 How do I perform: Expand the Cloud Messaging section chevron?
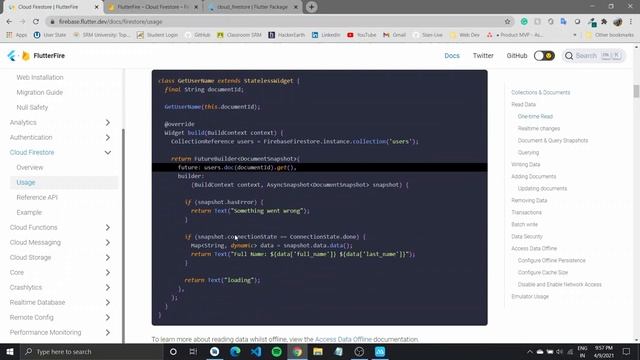click(x=108, y=242)
